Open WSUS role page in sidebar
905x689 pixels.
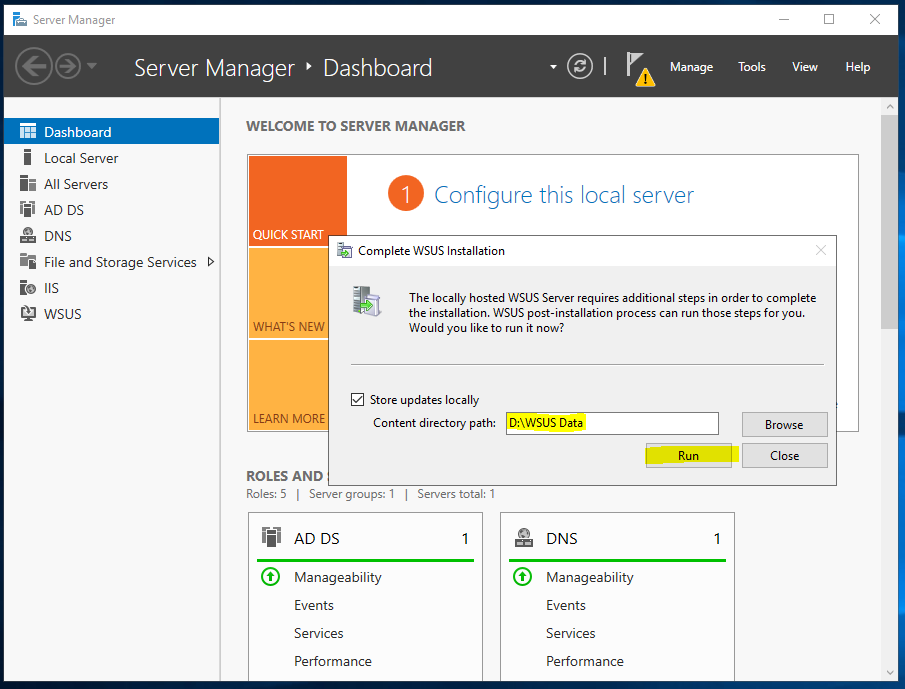[111, 314]
